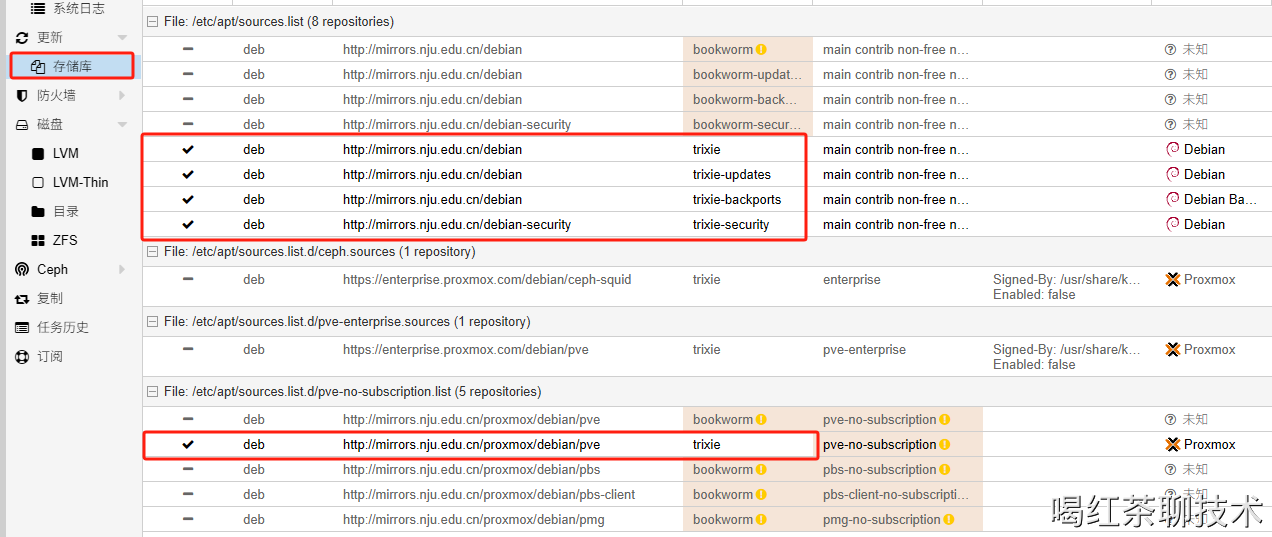Image resolution: width=1272 pixels, height=537 pixels.
Task: Select the ZFS grid icon
Action: (38, 241)
